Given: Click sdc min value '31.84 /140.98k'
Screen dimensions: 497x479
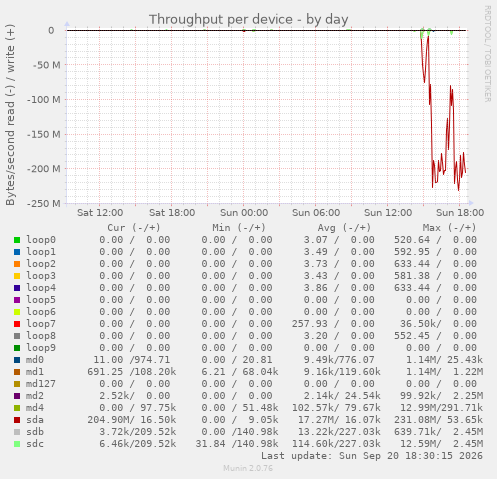Looking at the screenshot, I should tap(237, 444).
